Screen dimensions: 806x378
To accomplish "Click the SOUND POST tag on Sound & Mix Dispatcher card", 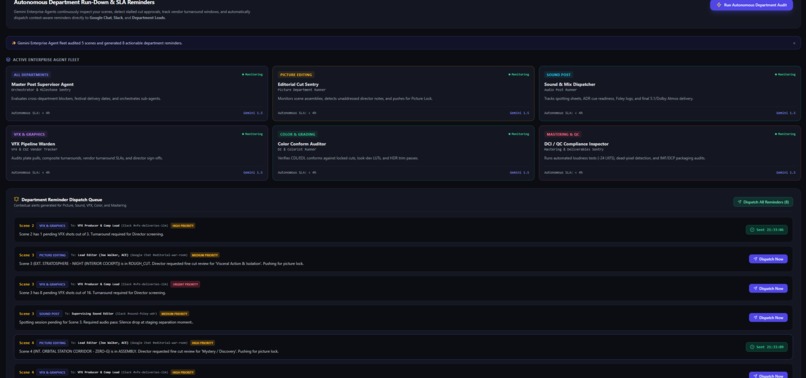I will (x=559, y=75).
